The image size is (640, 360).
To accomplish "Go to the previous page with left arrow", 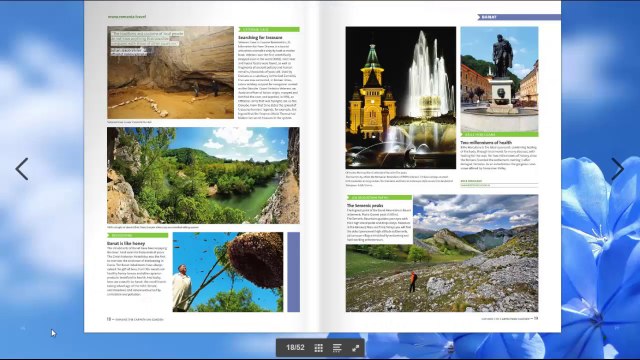I will (x=22, y=169).
